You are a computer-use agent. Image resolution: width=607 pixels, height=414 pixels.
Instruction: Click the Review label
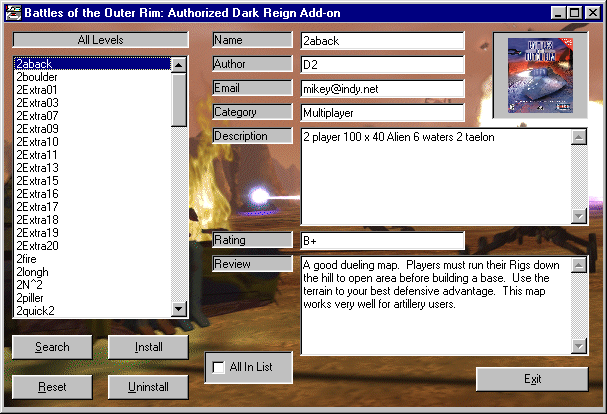(x=252, y=264)
